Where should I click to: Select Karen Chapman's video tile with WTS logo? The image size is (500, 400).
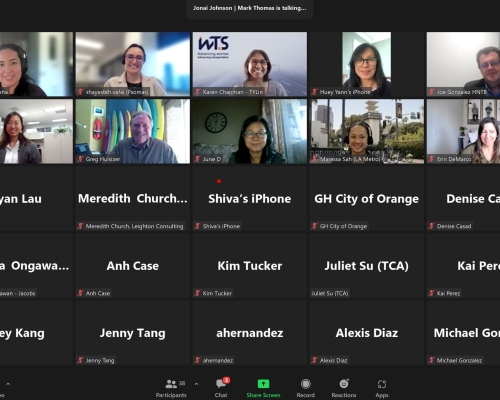250,64
